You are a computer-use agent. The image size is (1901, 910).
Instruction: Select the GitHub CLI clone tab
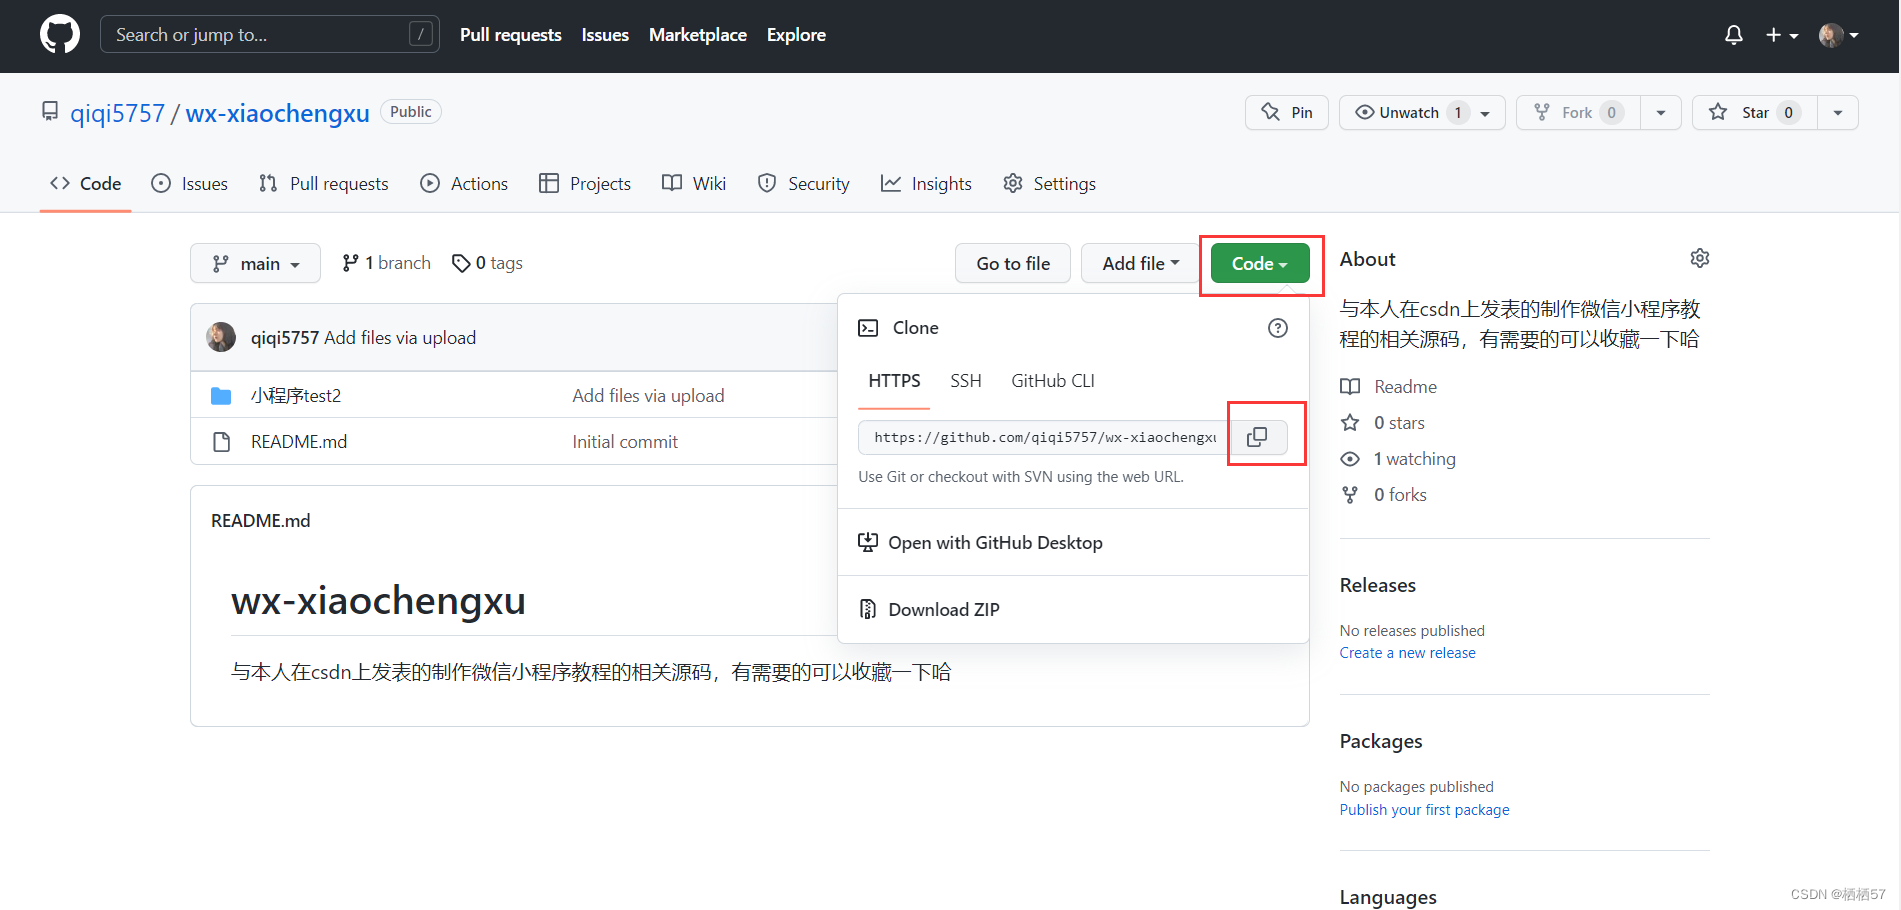(x=1053, y=381)
